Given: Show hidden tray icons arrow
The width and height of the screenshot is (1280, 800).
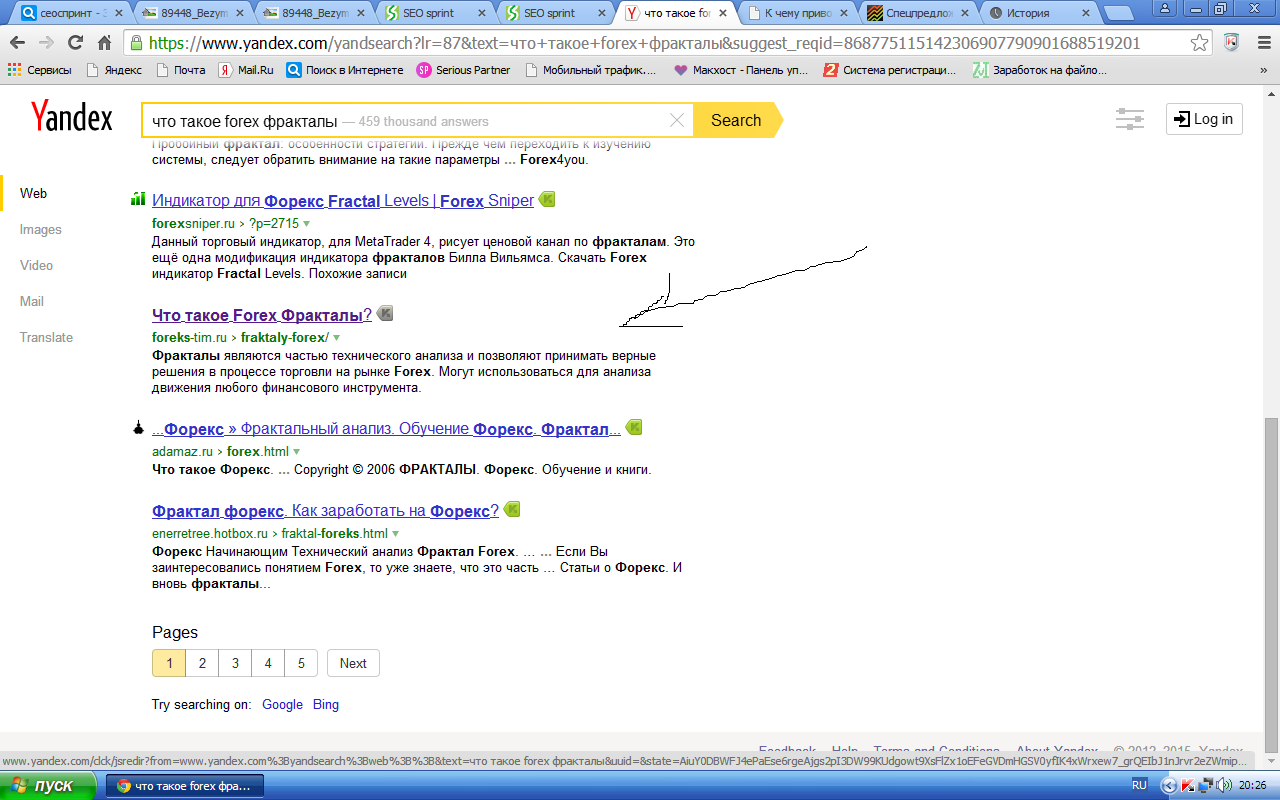Looking at the screenshot, I should tap(1169, 786).
